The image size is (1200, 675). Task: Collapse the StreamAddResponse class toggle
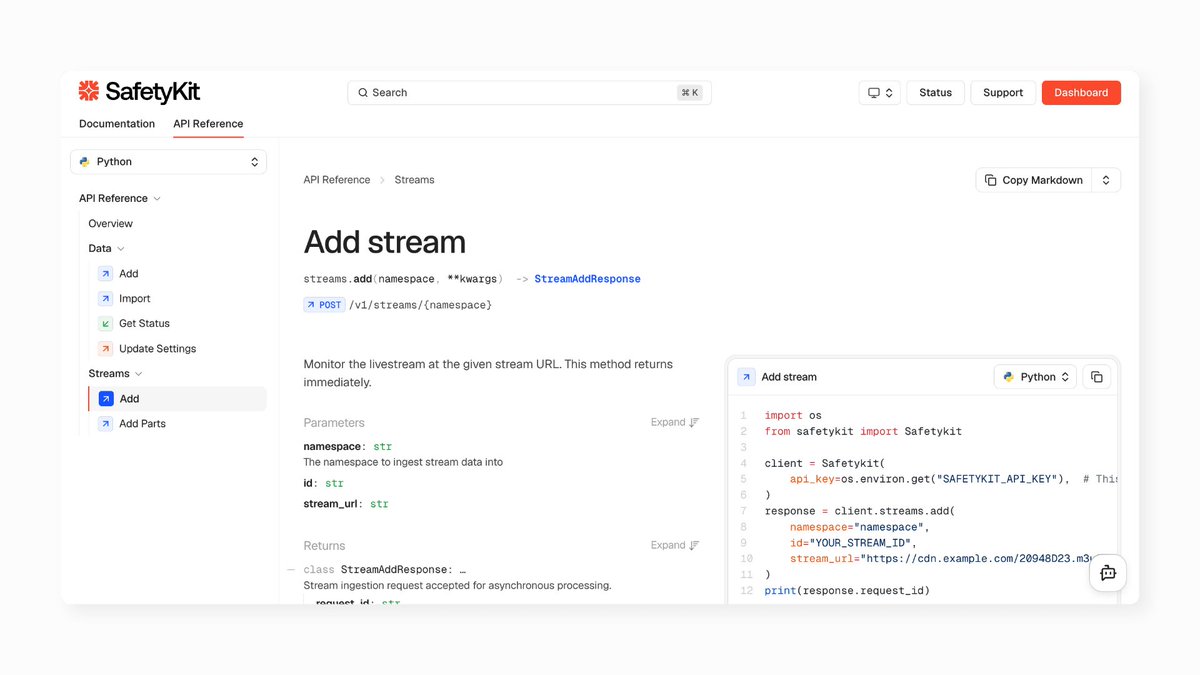tap(291, 570)
